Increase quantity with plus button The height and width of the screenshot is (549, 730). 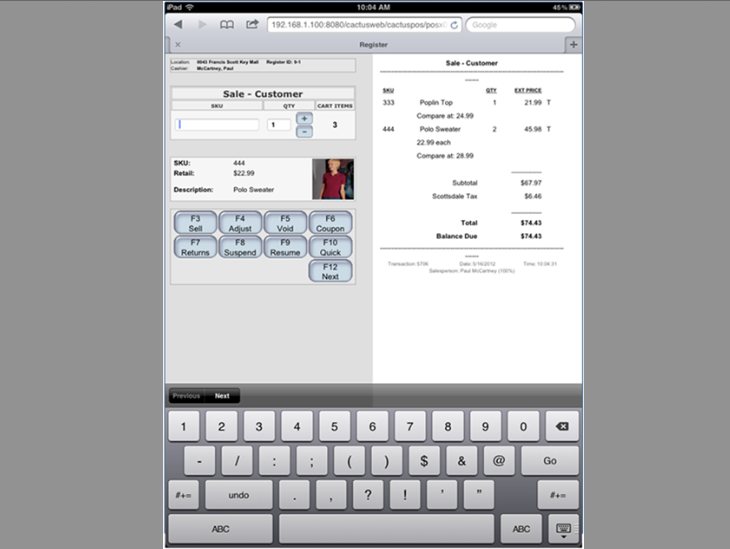[304, 119]
